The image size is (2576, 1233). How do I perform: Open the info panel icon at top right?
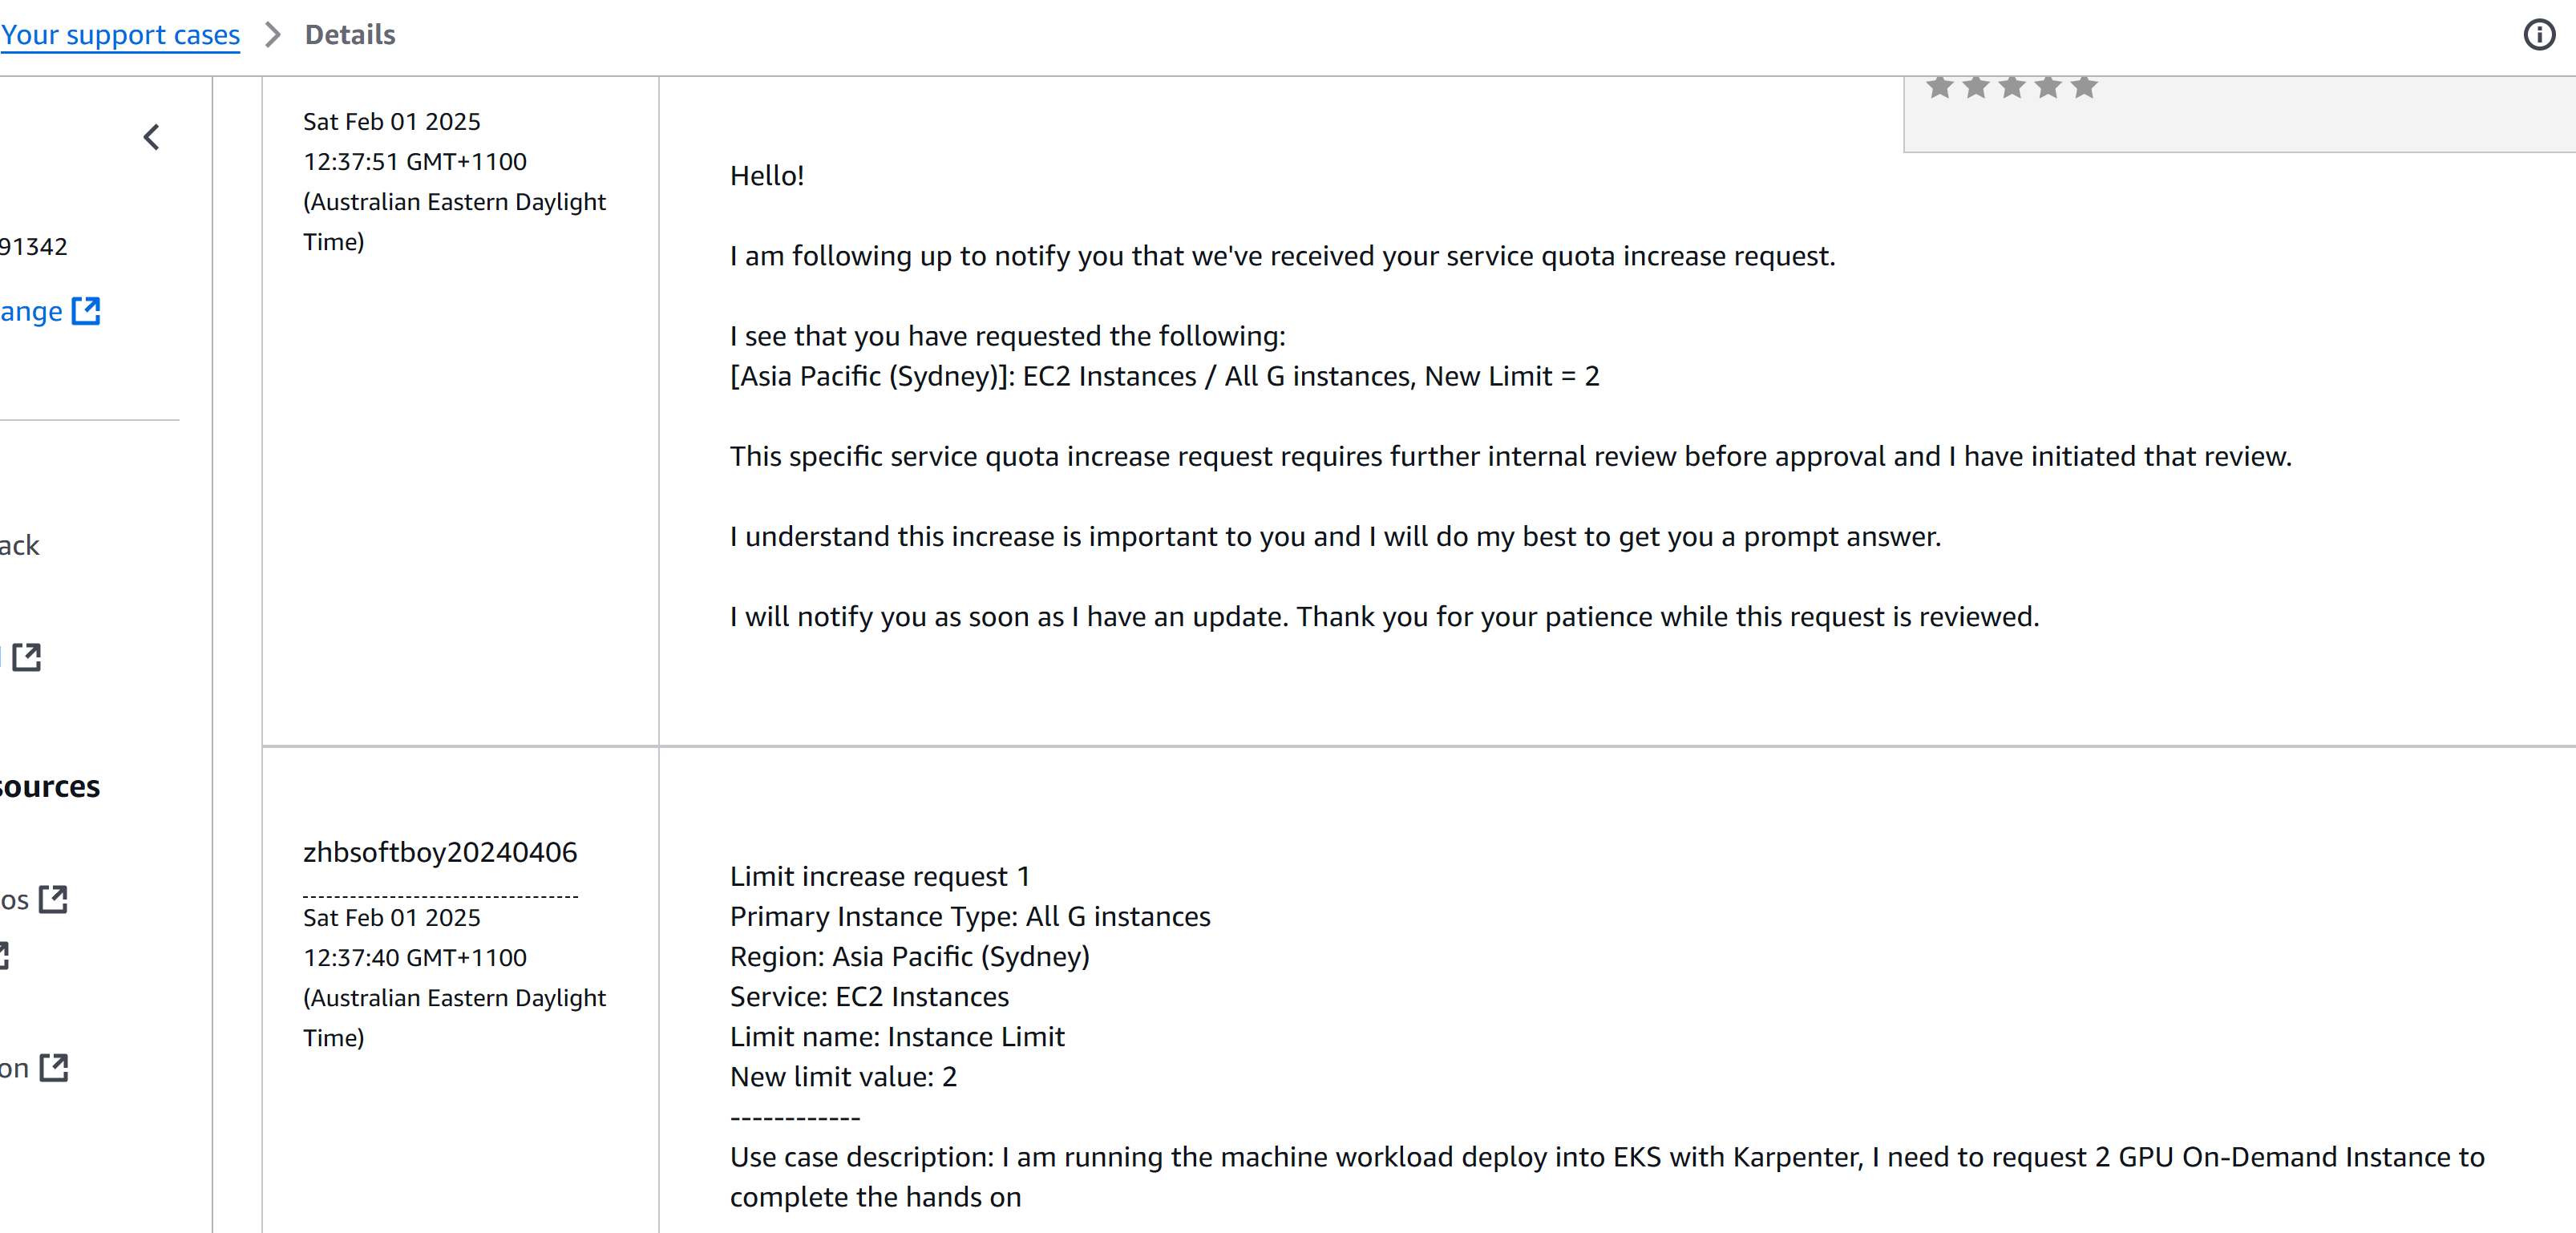pyautogui.click(x=2539, y=35)
